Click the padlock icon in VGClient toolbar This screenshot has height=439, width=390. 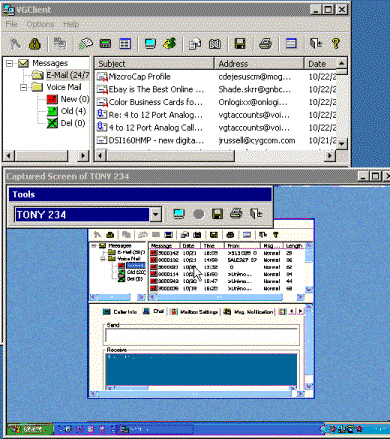(x=35, y=44)
